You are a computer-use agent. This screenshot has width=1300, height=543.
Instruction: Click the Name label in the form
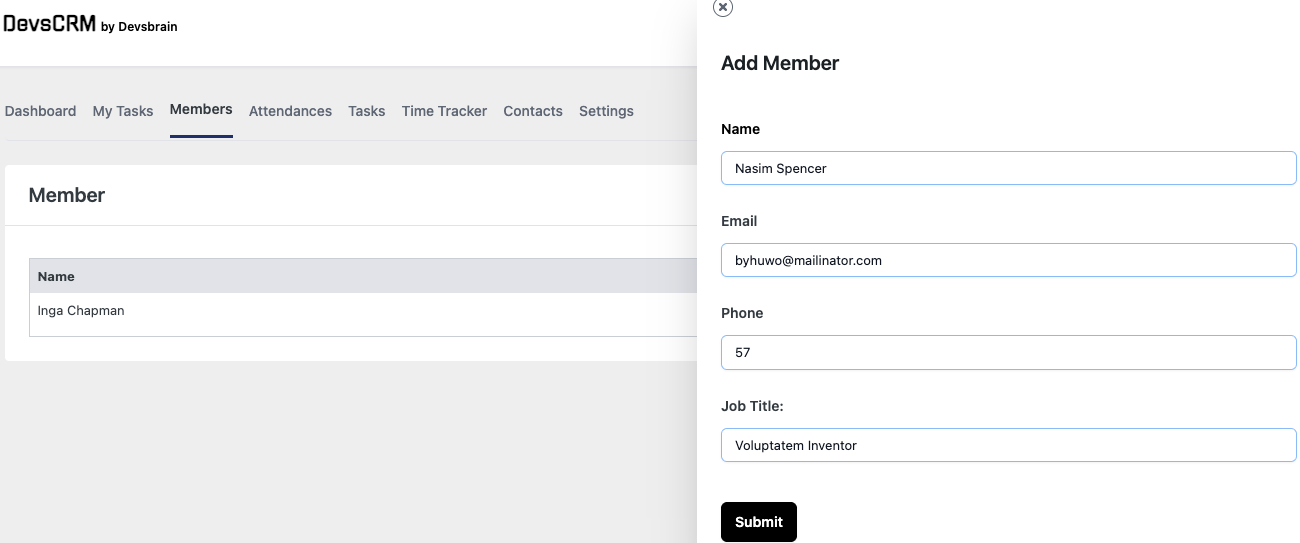[x=740, y=129]
